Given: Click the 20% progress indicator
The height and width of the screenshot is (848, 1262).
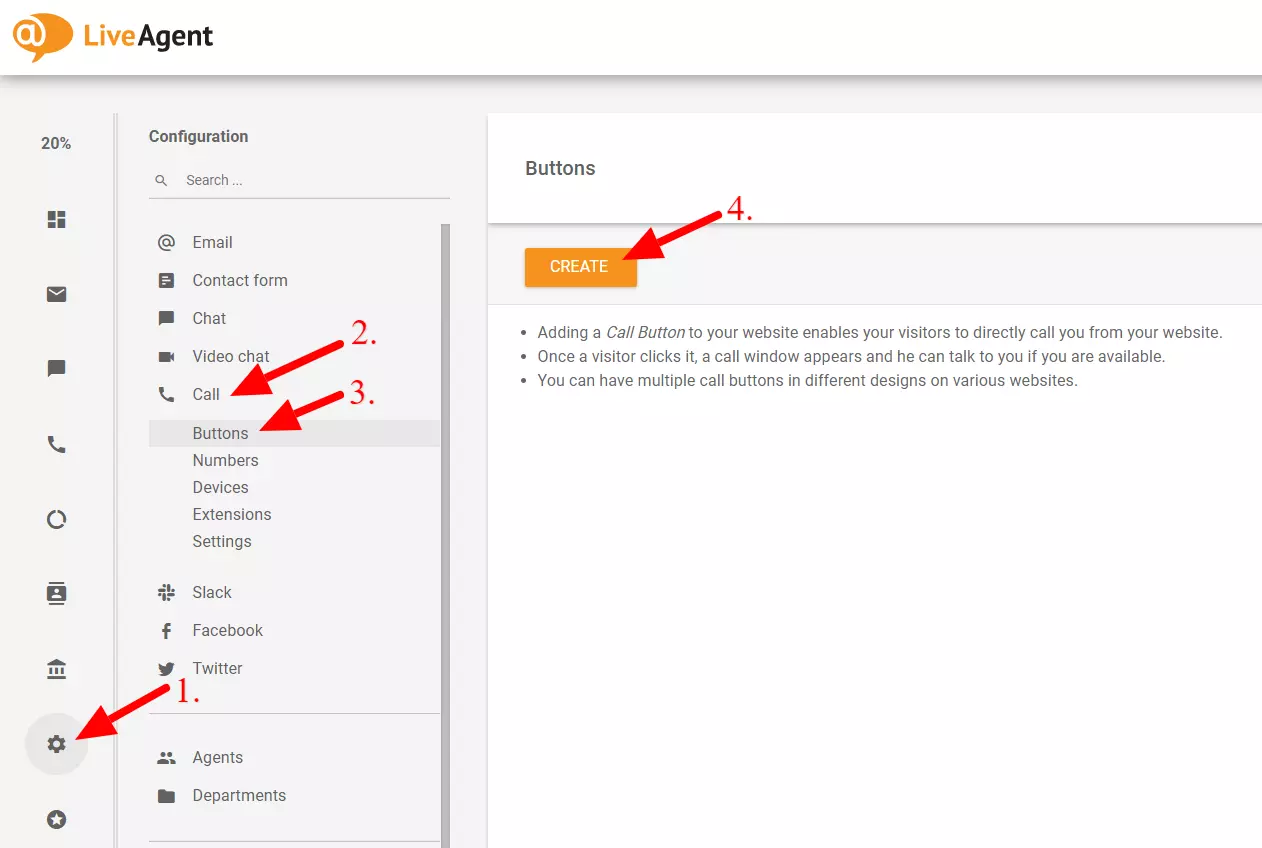Looking at the screenshot, I should [x=56, y=143].
